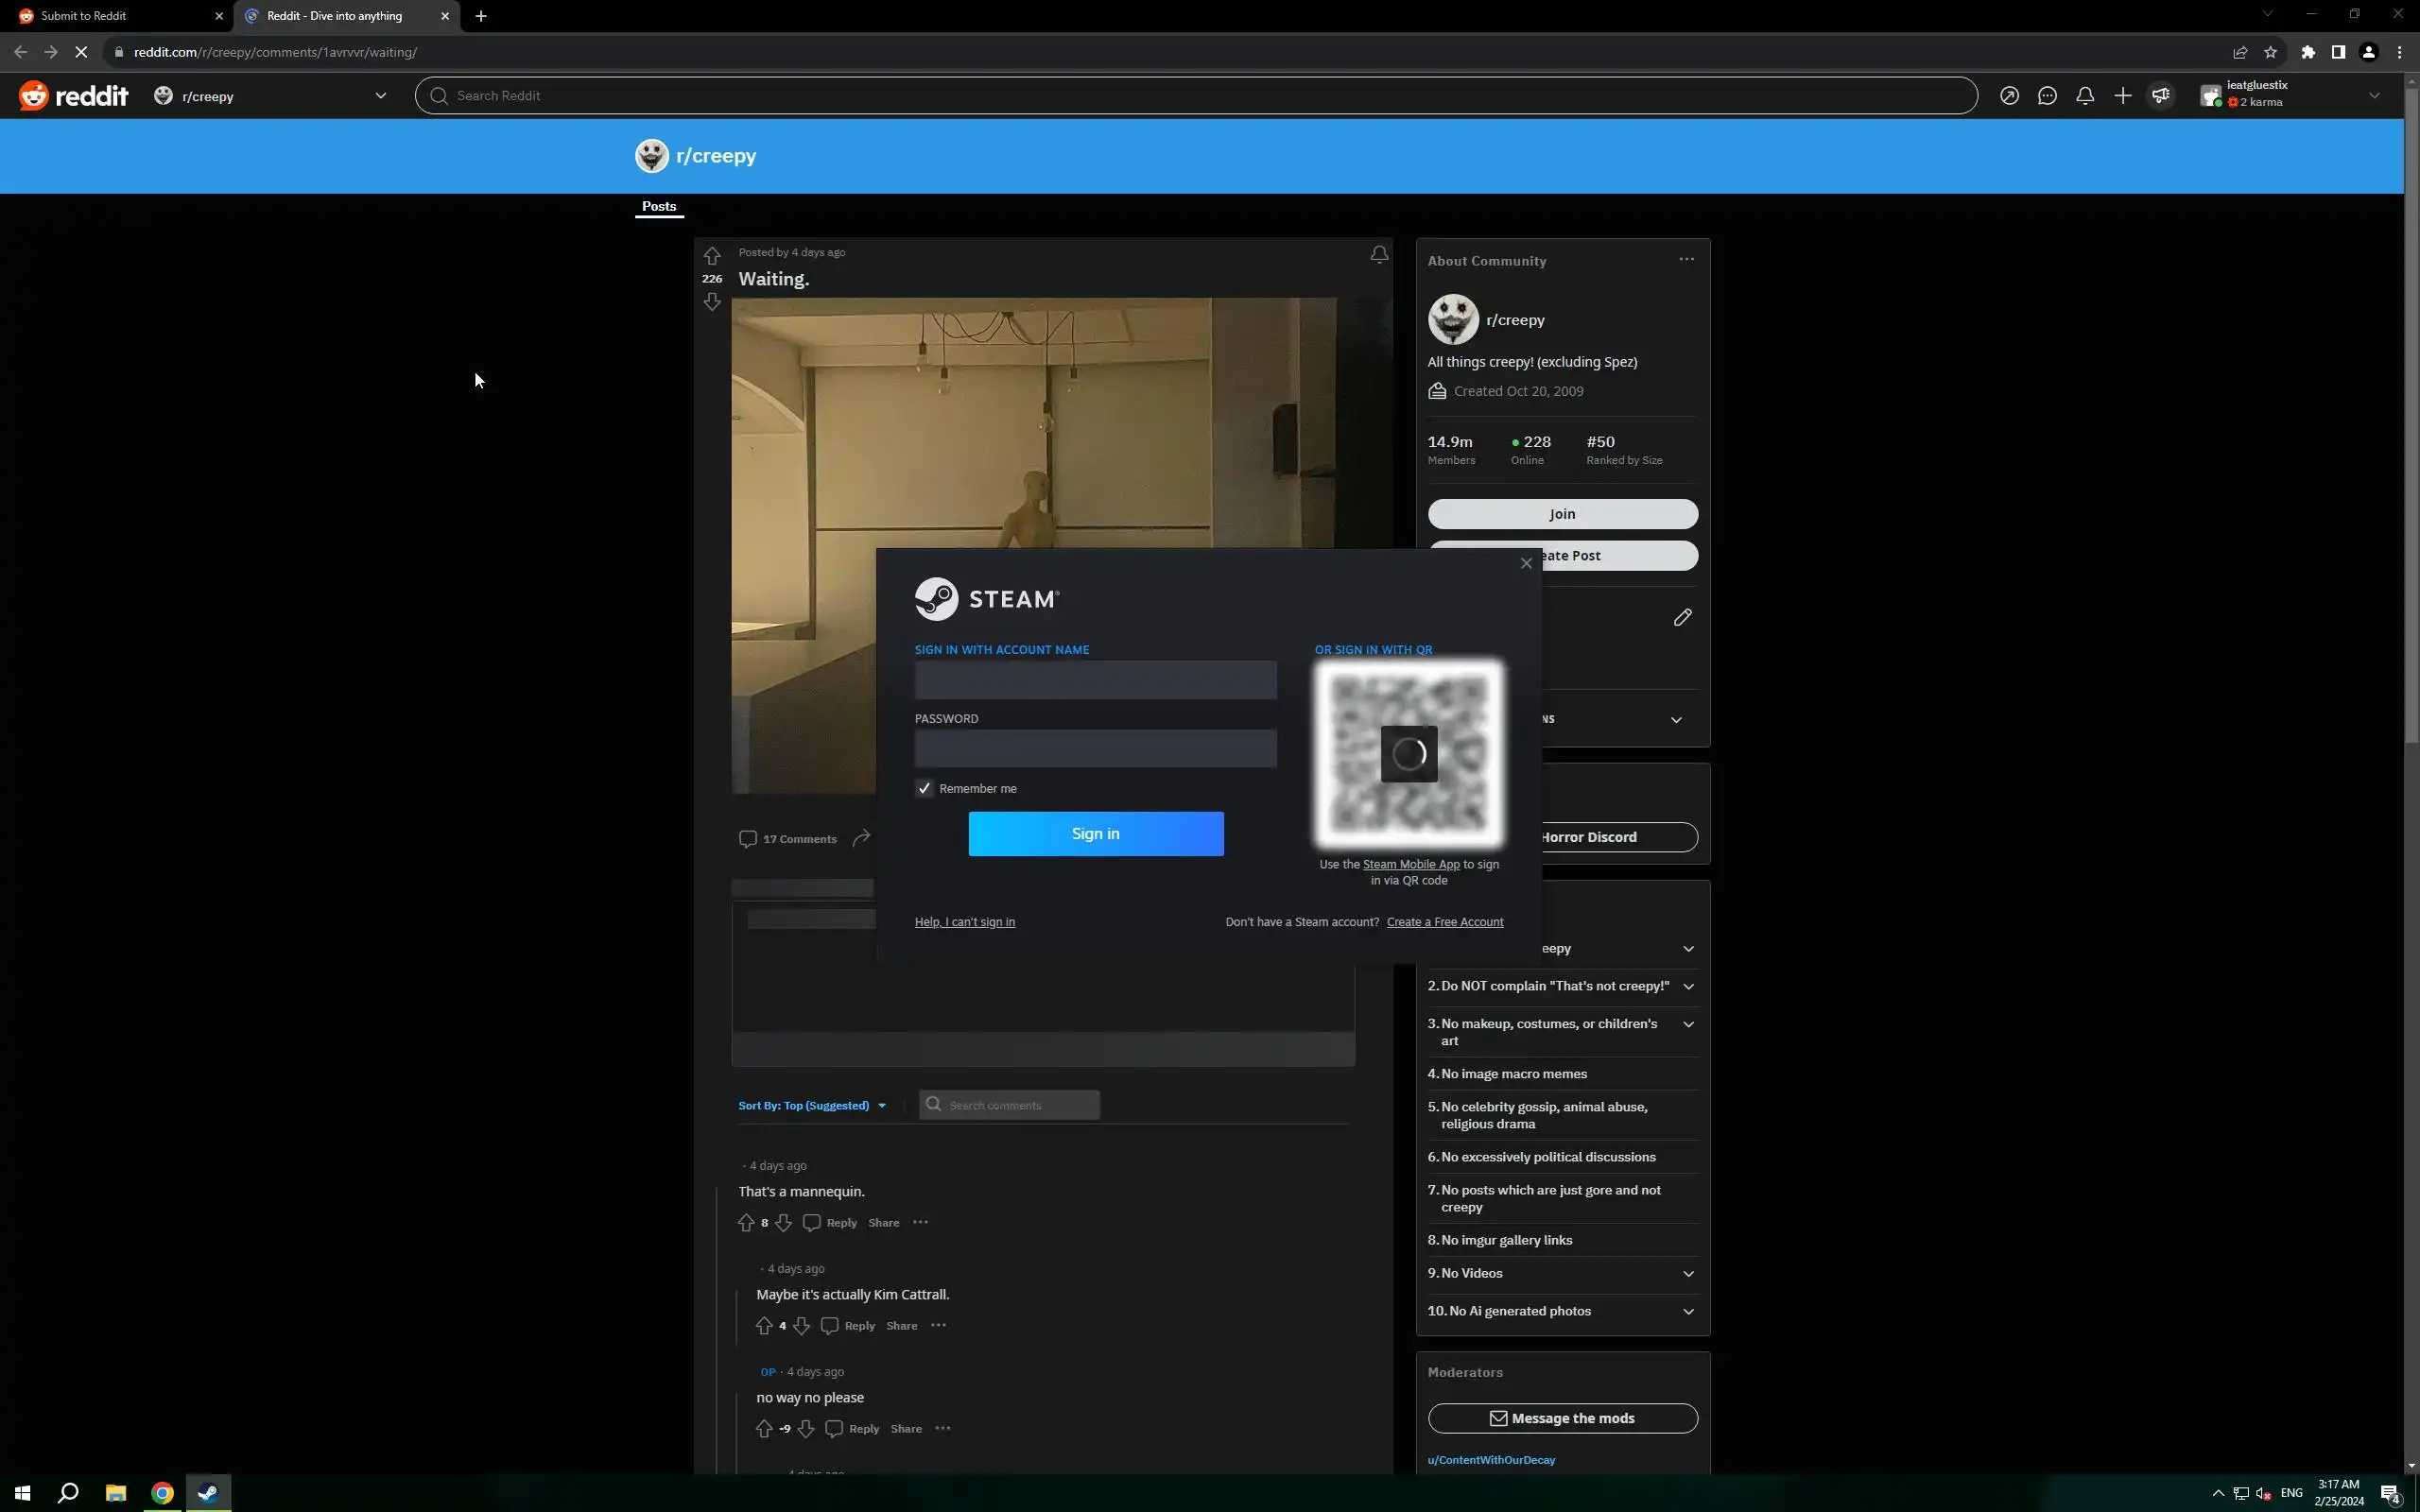The height and width of the screenshot is (1512, 2420).
Task: Click the pencil edit icon in sidebar
Action: 1682,617
